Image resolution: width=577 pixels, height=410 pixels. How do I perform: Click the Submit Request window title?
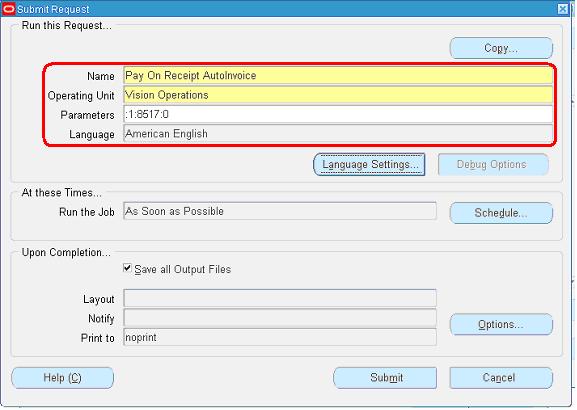click(x=53, y=9)
